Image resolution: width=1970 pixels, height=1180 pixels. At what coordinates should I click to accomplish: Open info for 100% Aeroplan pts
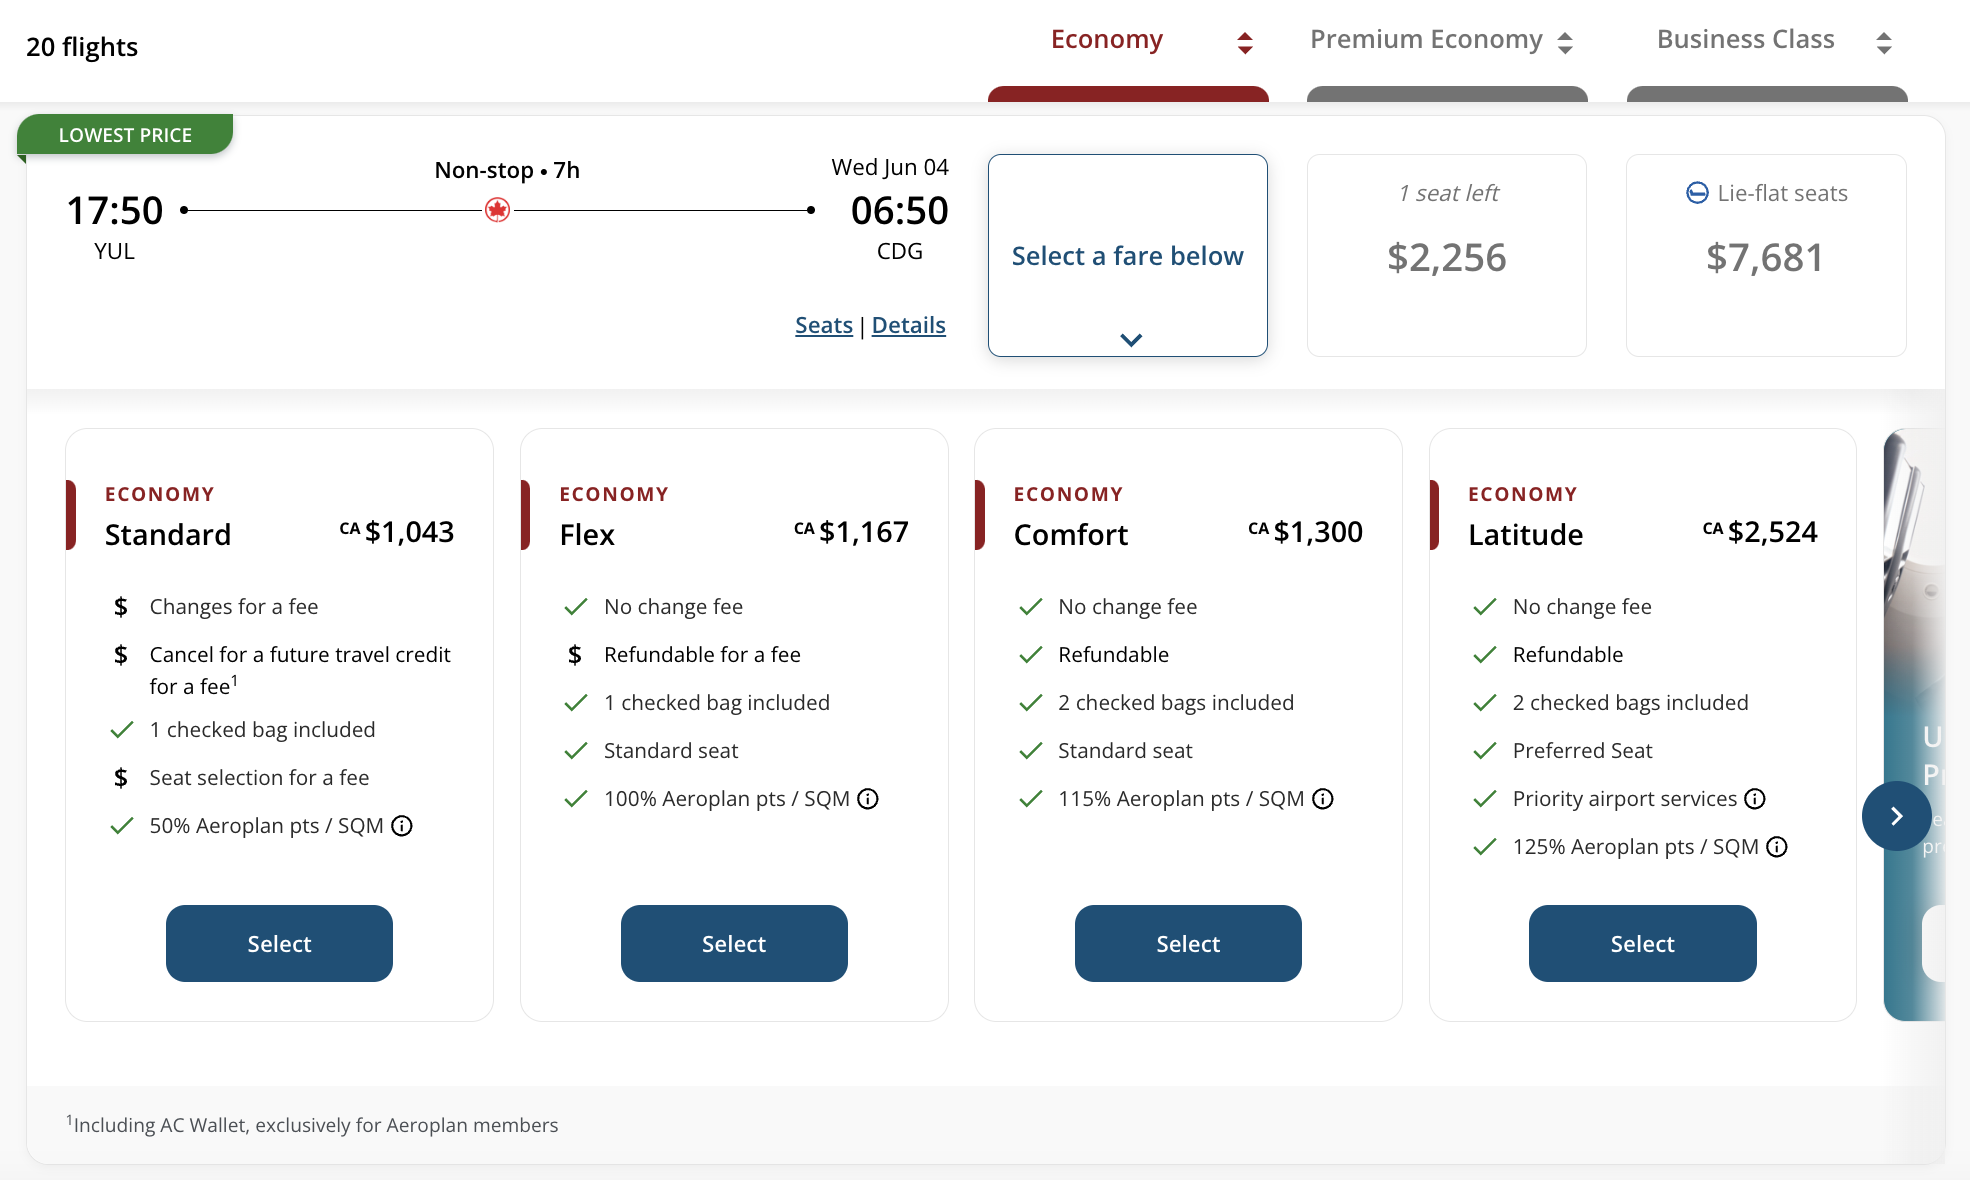[x=869, y=798]
